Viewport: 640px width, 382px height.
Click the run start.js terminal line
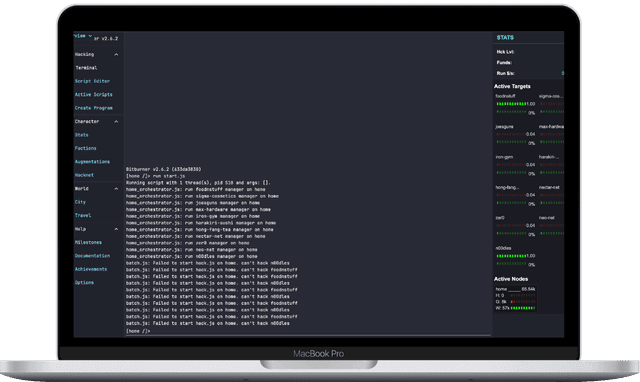point(156,176)
